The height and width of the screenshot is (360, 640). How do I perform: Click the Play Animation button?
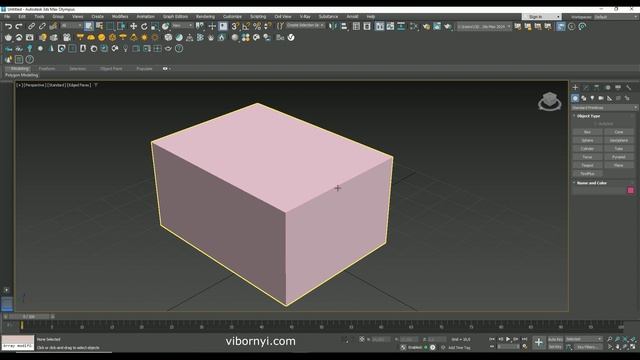[508, 339]
